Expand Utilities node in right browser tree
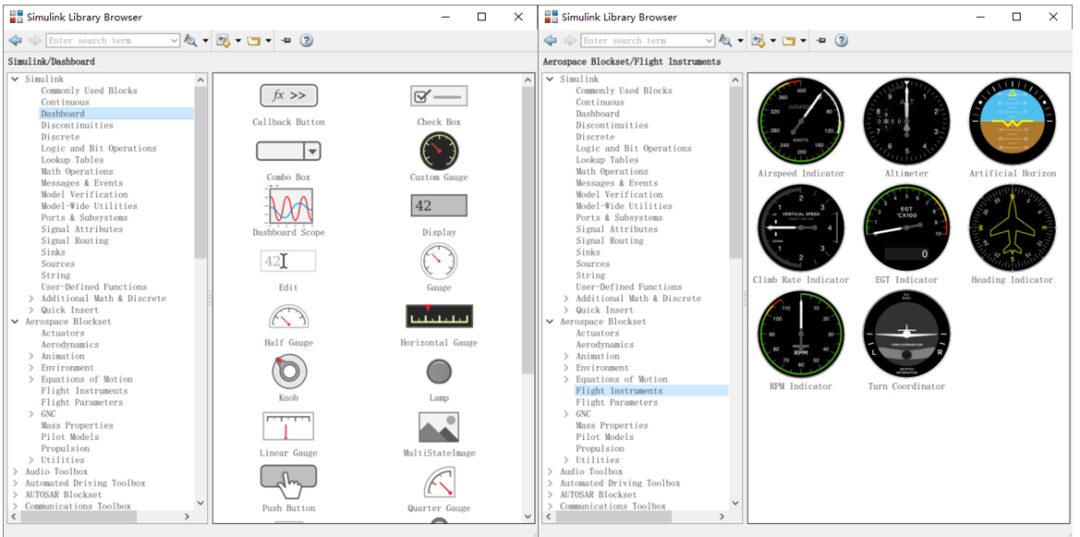The image size is (1080, 537). click(x=566, y=460)
